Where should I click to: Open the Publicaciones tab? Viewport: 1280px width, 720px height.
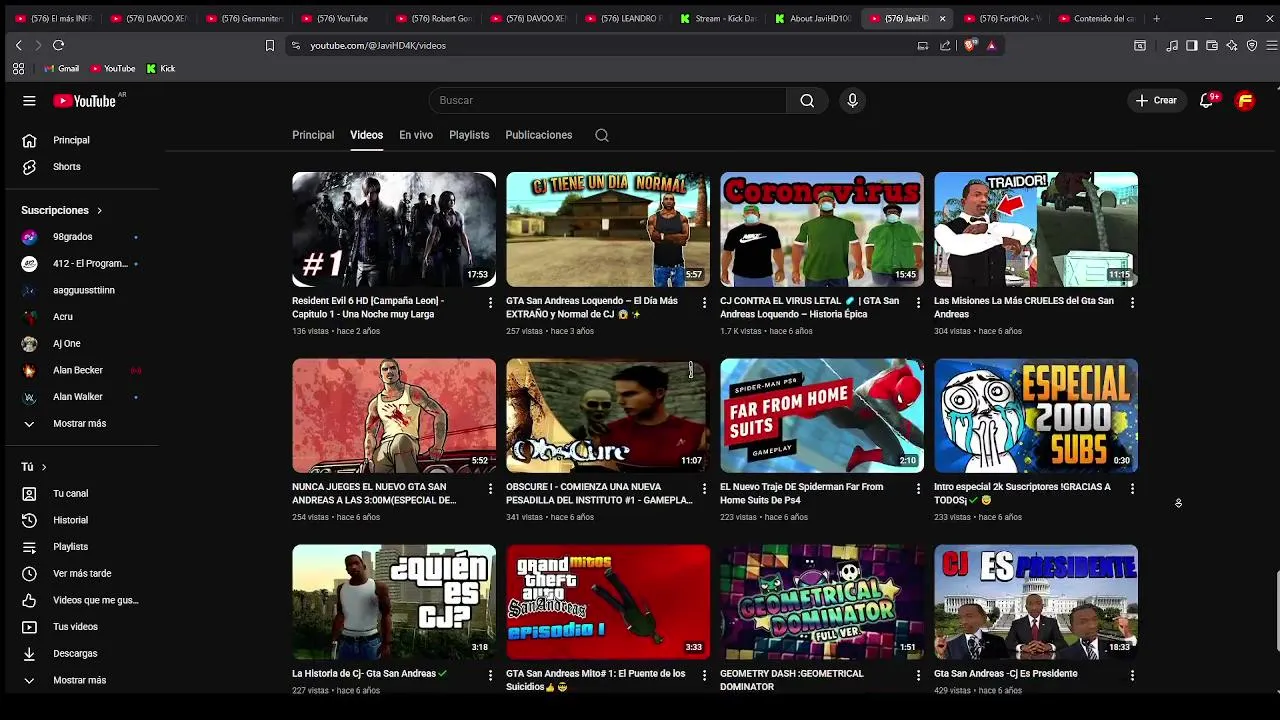[539, 135]
